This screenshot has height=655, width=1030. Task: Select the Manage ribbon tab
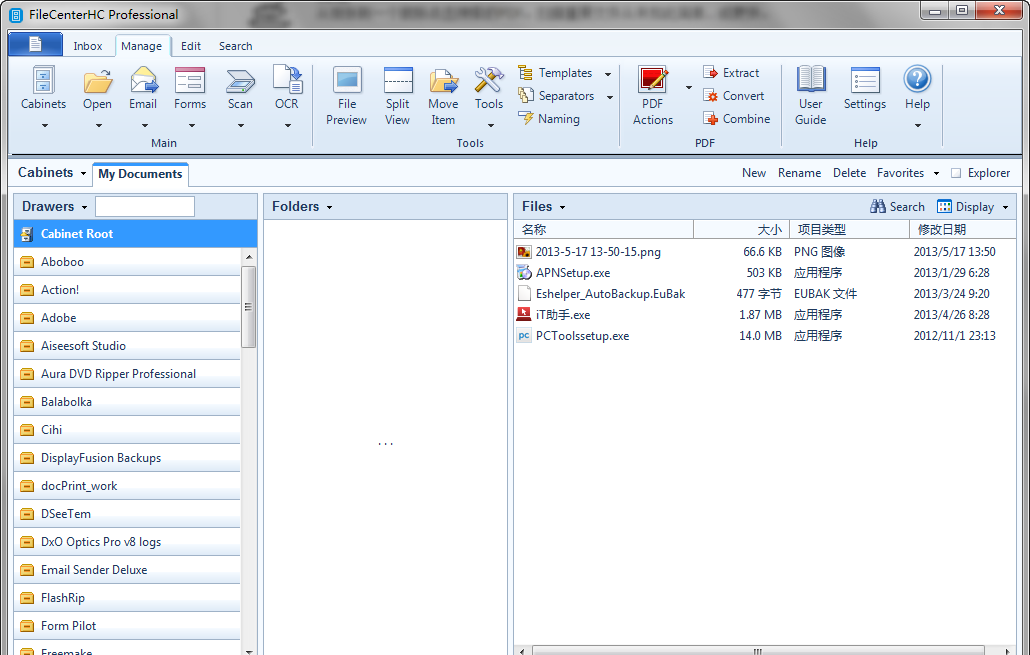point(141,46)
